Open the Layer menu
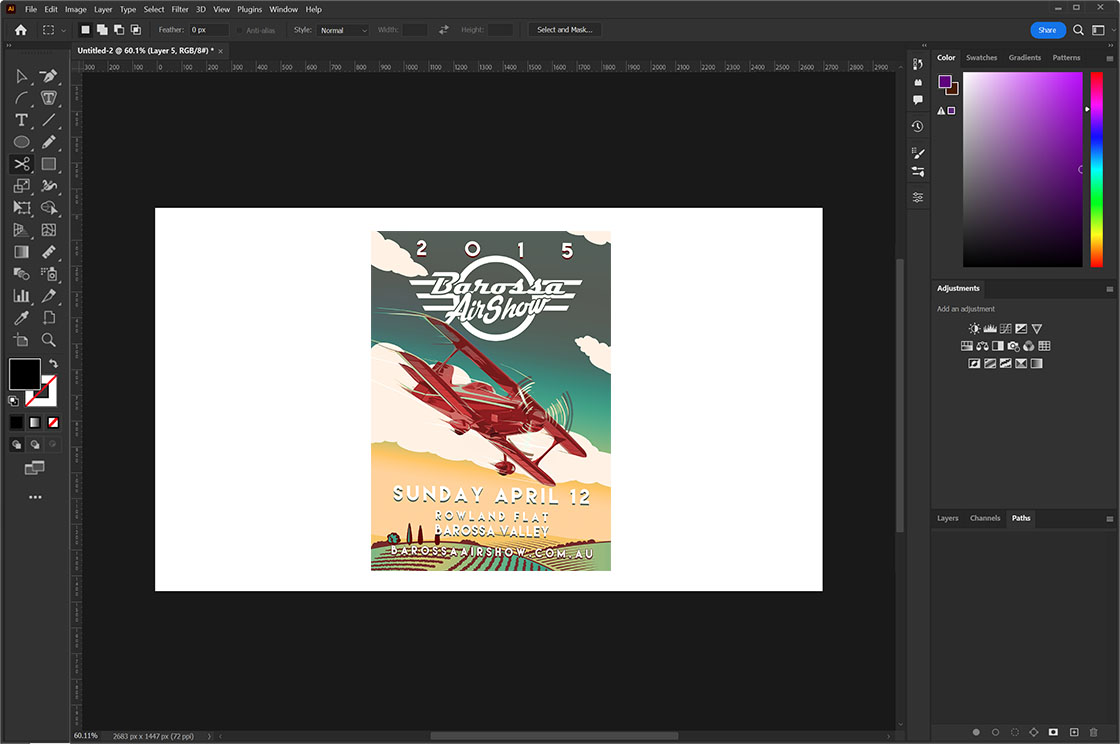 click(103, 9)
